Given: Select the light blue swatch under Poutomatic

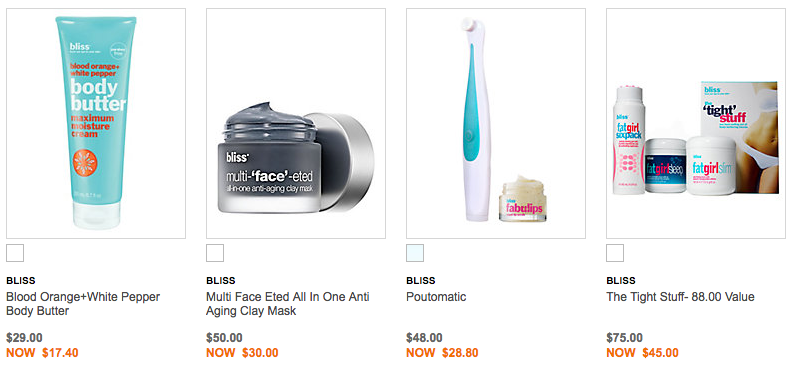Looking at the screenshot, I should [x=415, y=253].
